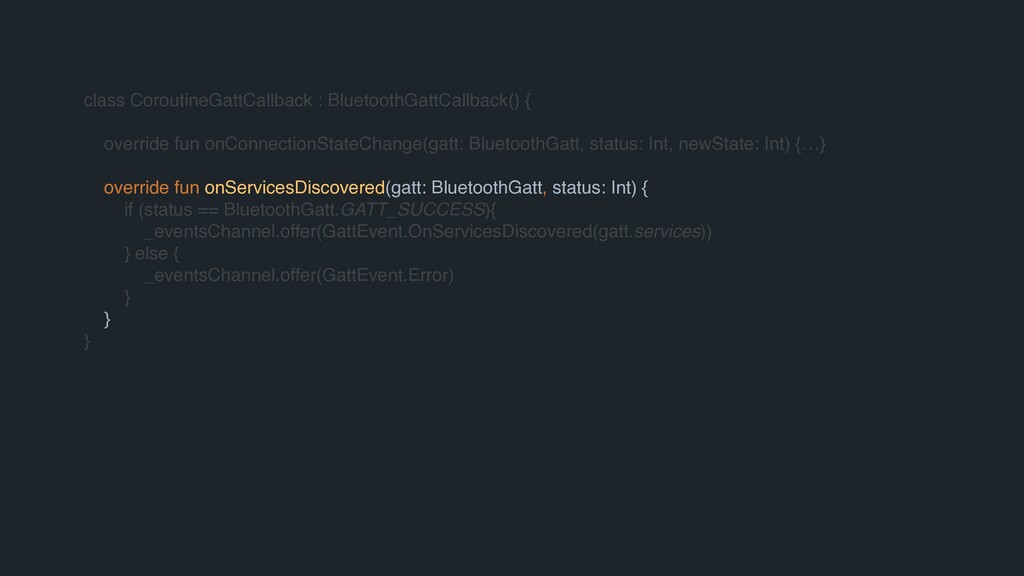Image resolution: width=1024 pixels, height=576 pixels.
Task: Click the CoroutineGattCallback class name
Action: [221, 101]
